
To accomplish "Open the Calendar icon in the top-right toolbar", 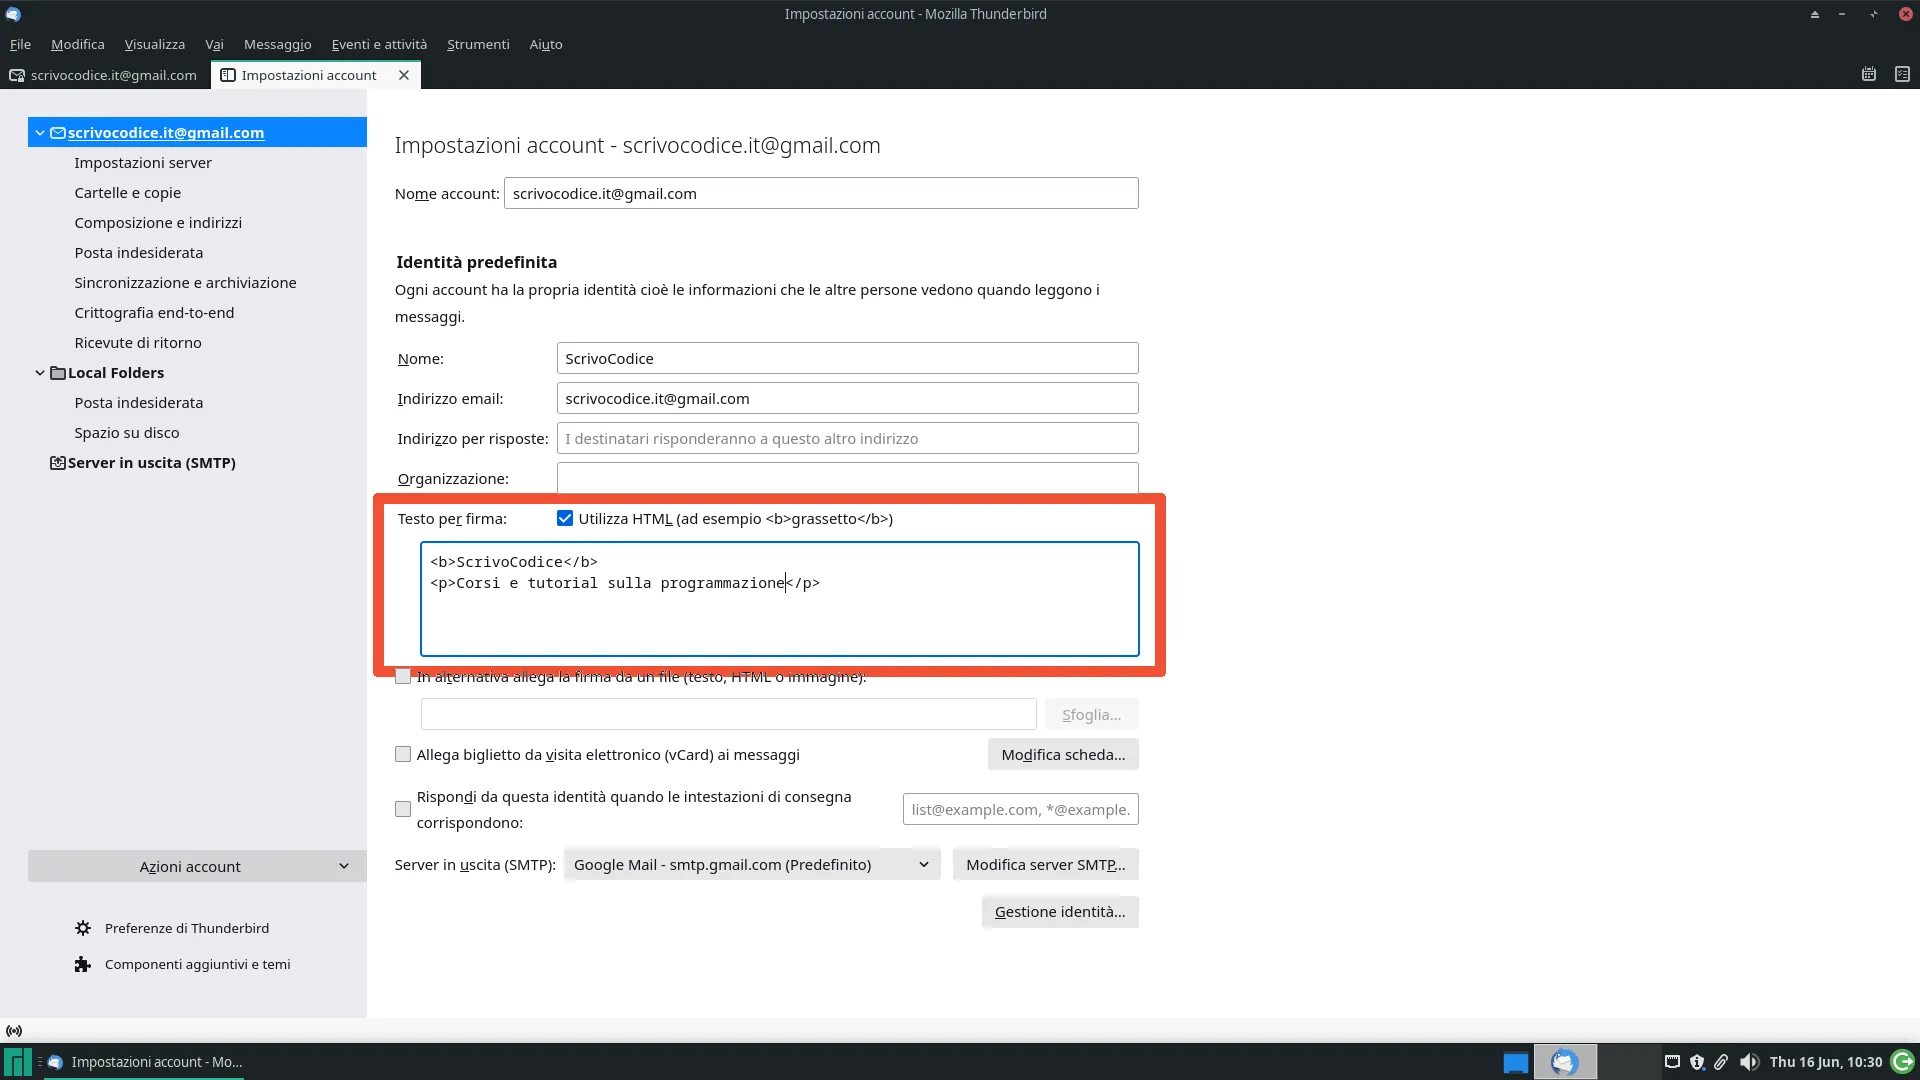I will [x=1868, y=74].
